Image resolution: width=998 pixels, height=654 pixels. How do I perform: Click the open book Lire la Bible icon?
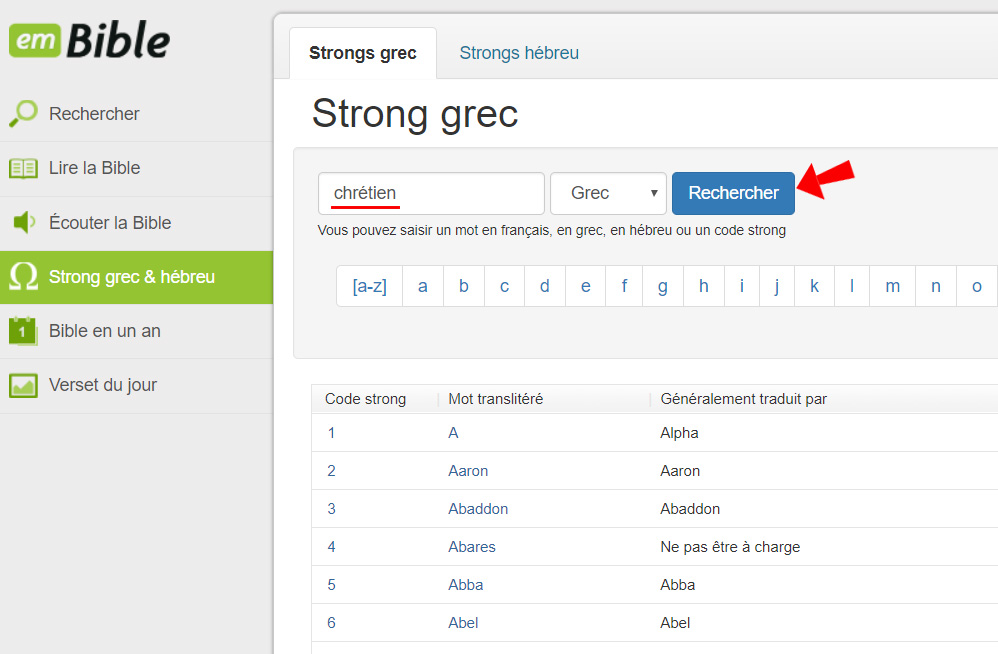pyautogui.click(x=23, y=168)
